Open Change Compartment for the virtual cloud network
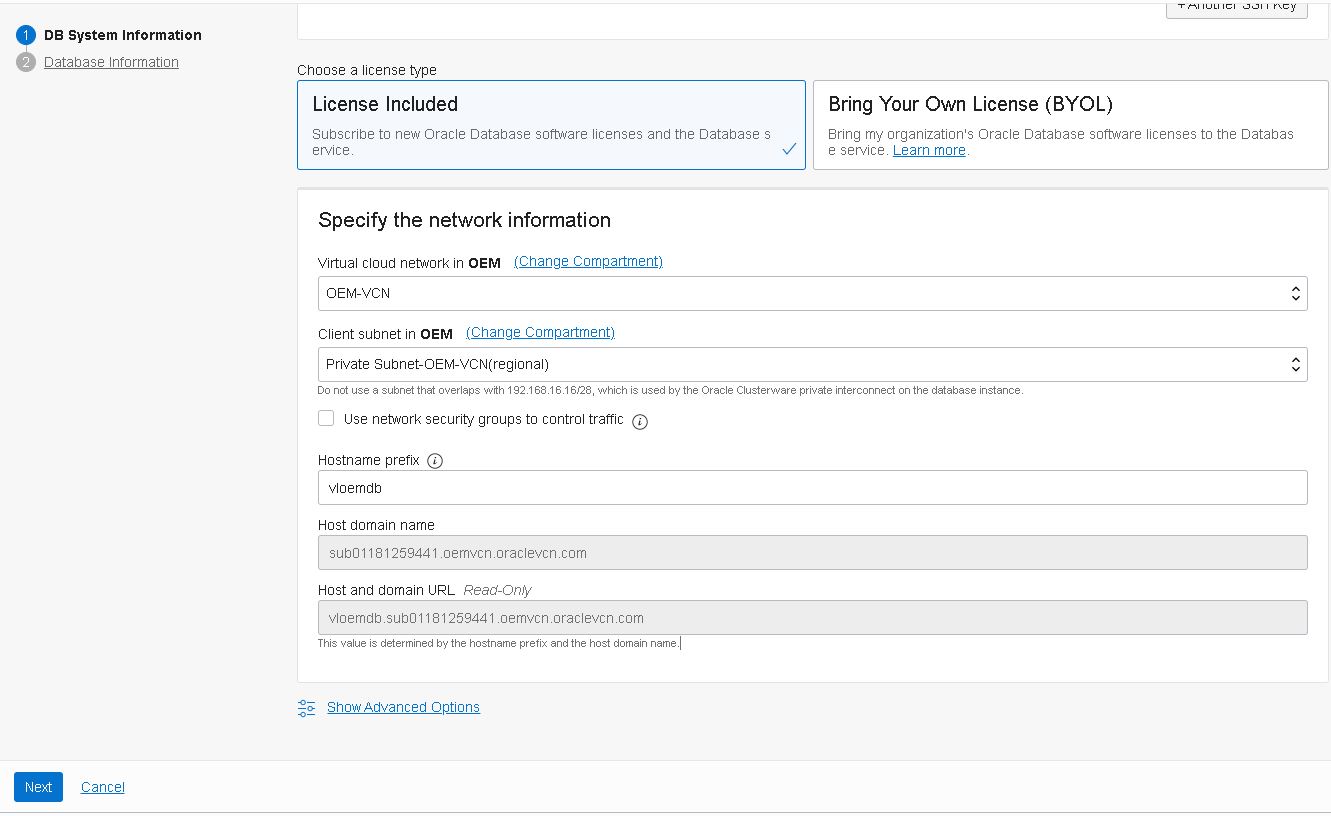The height and width of the screenshot is (816, 1331). point(587,261)
